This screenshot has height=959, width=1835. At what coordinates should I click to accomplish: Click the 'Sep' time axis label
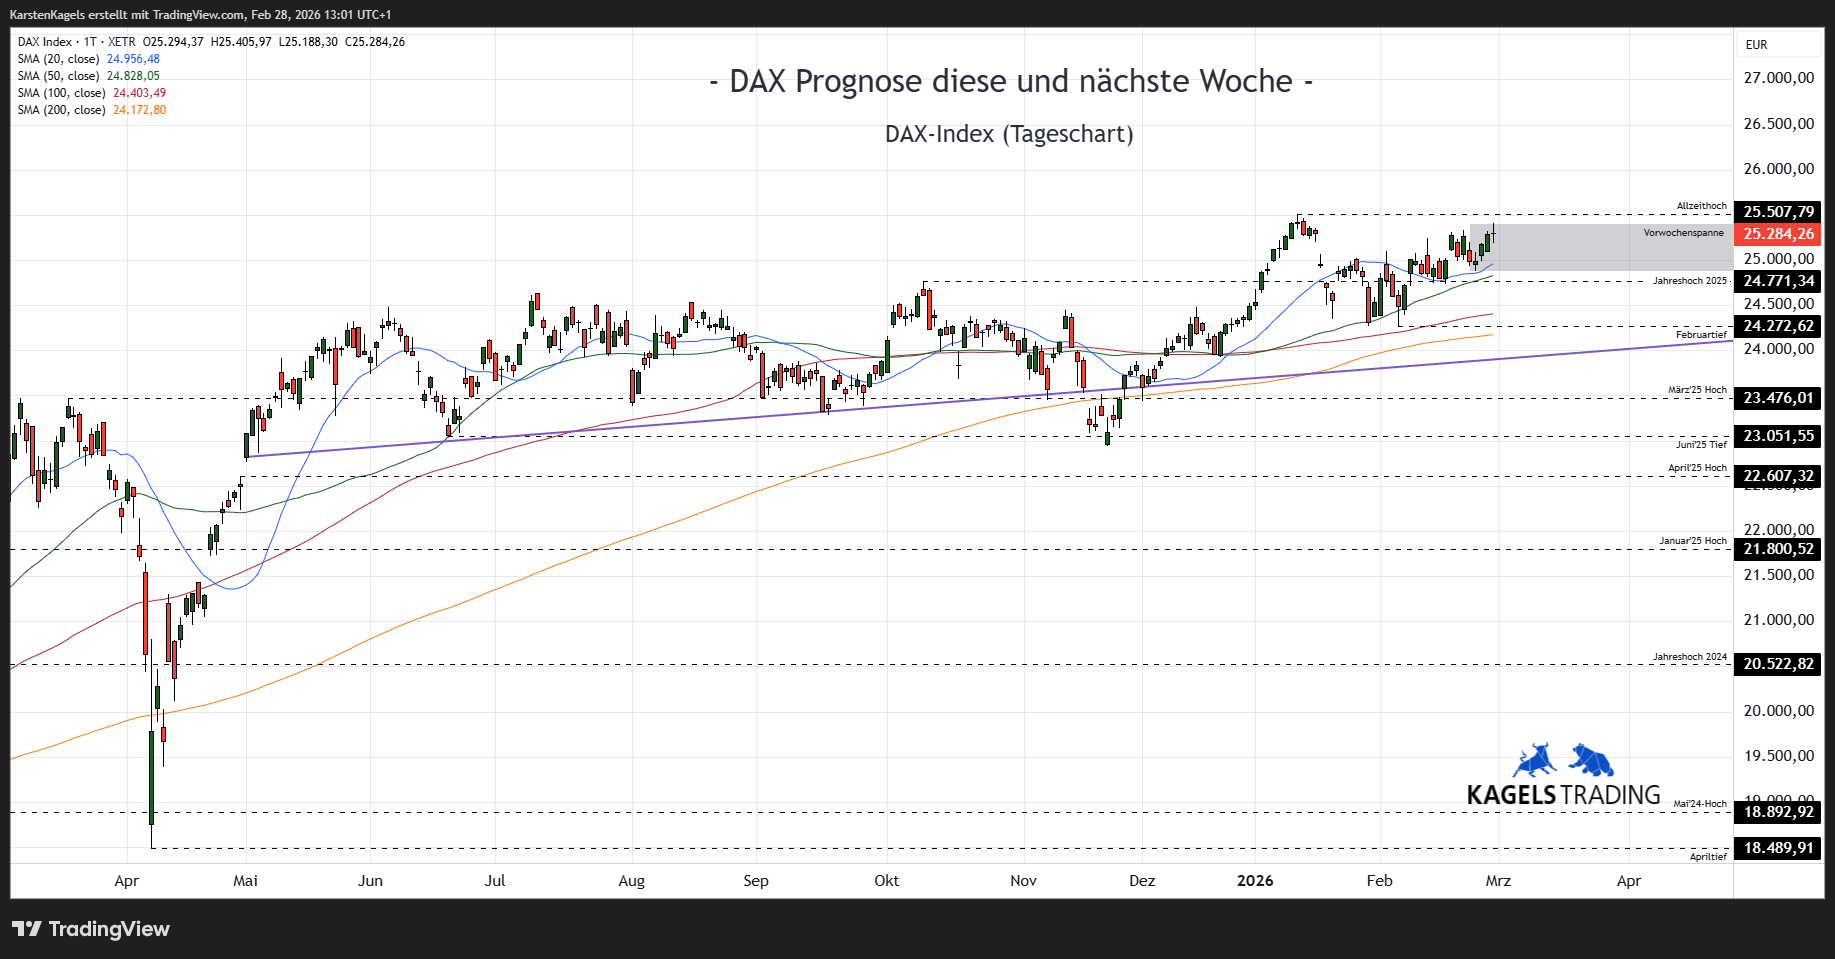[x=756, y=881]
